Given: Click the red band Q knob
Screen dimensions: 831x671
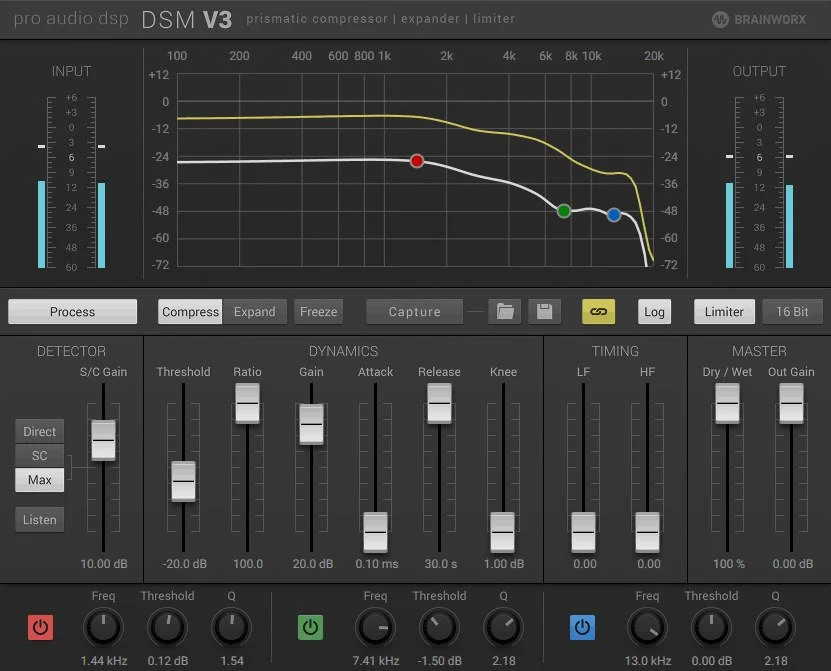Looking at the screenshot, I should point(232,628).
